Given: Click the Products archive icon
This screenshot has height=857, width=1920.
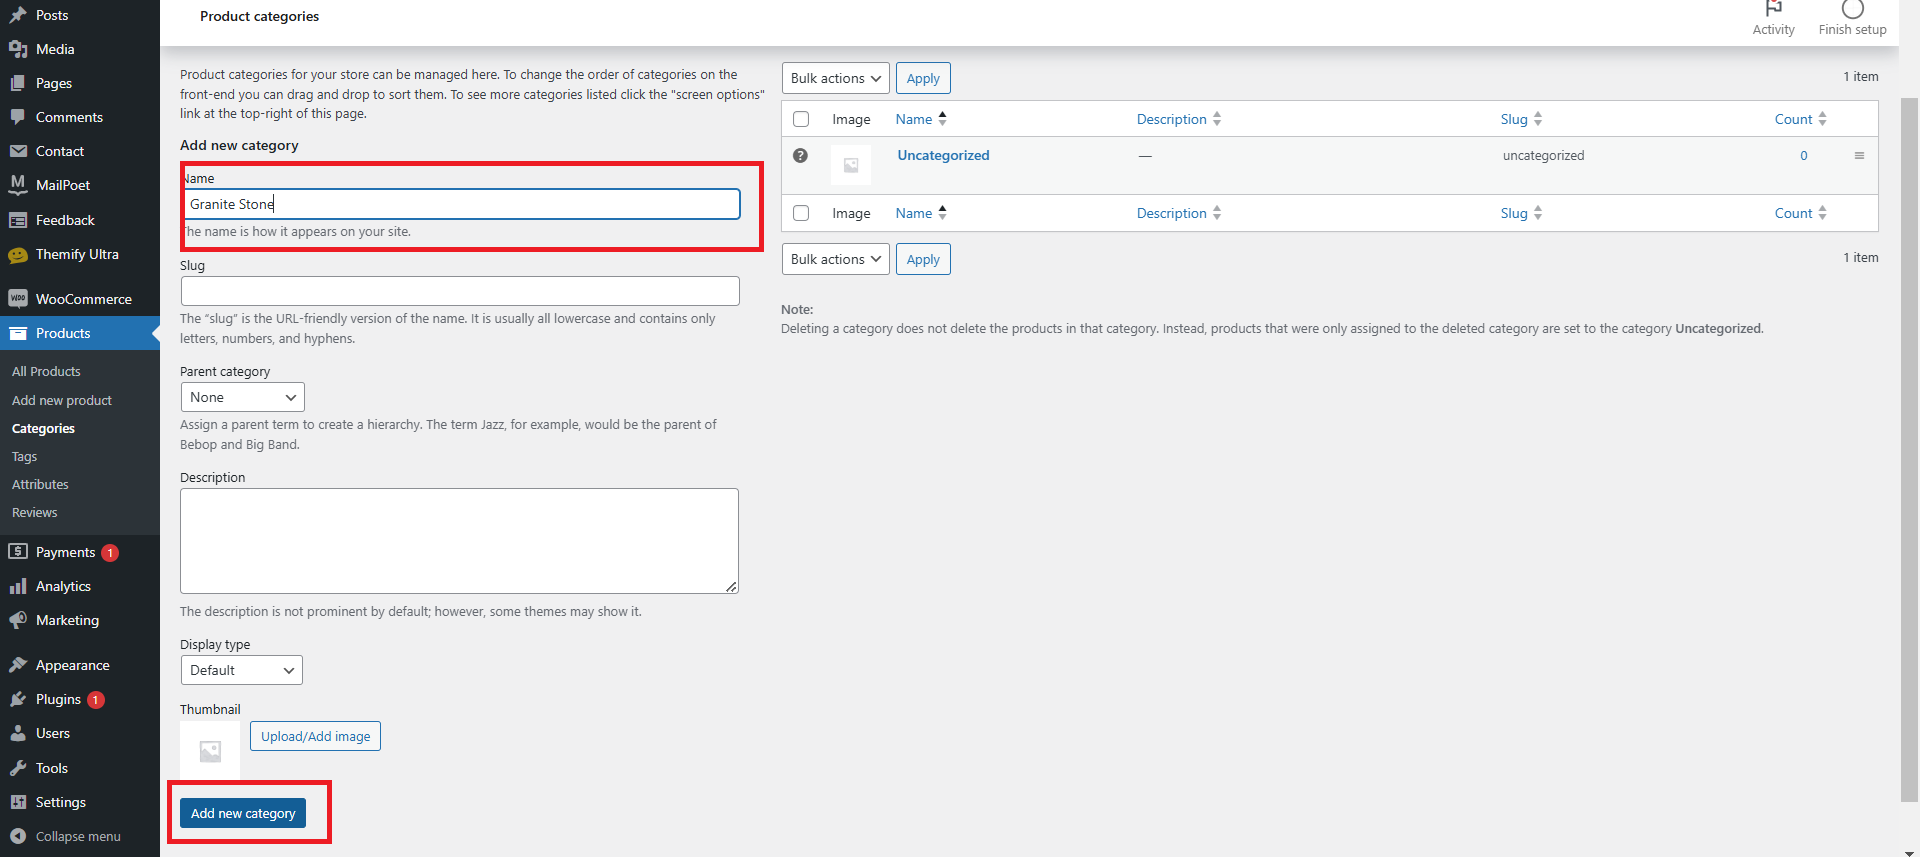Looking at the screenshot, I should tap(18, 333).
